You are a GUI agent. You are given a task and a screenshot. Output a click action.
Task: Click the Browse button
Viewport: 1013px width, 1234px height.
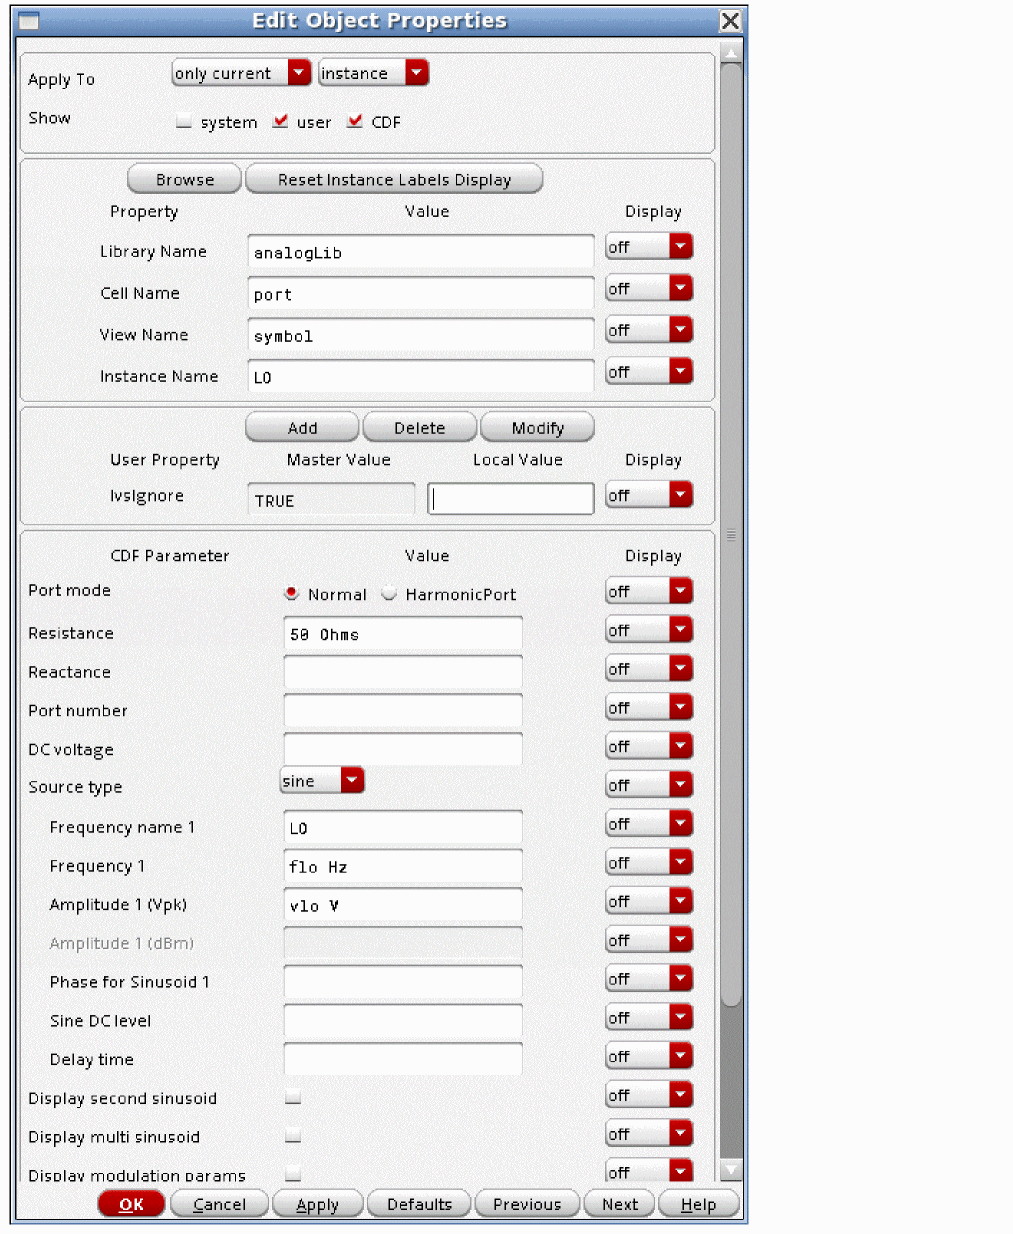(x=185, y=180)
